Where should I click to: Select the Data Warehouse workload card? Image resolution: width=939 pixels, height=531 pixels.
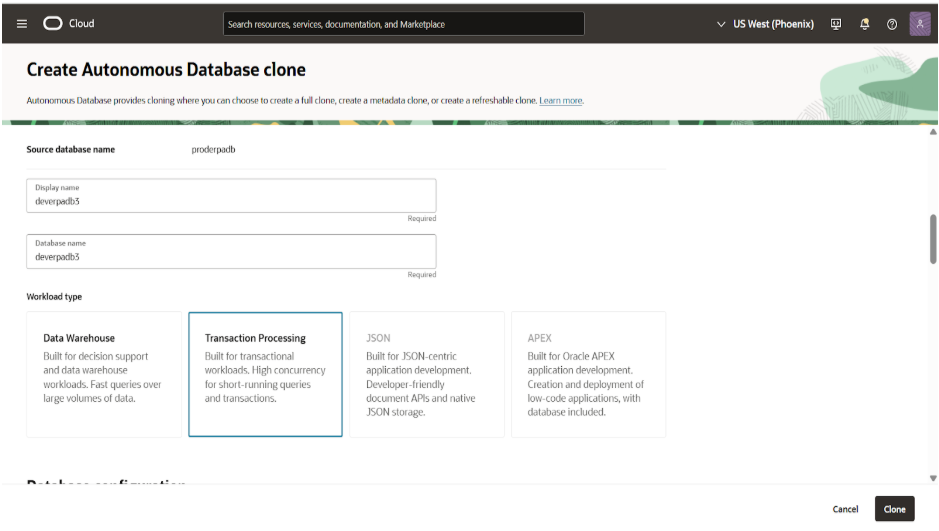click(x=104, y=374)
